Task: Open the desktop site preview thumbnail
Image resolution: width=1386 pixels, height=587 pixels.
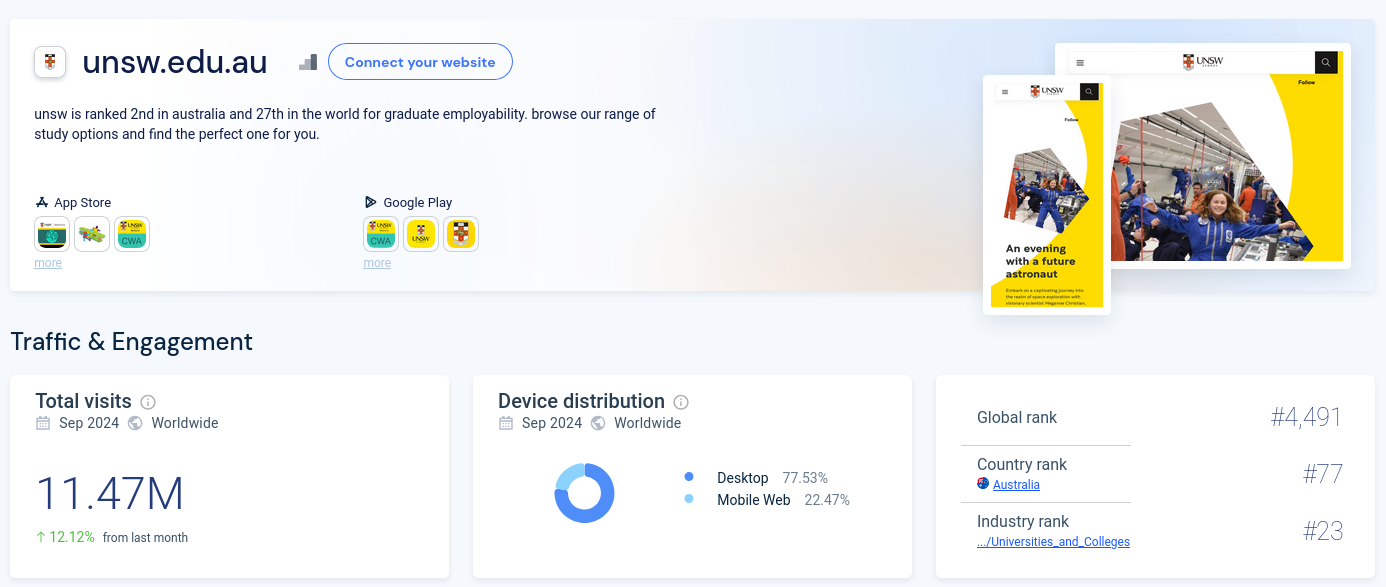Action: pos(1230,155)
